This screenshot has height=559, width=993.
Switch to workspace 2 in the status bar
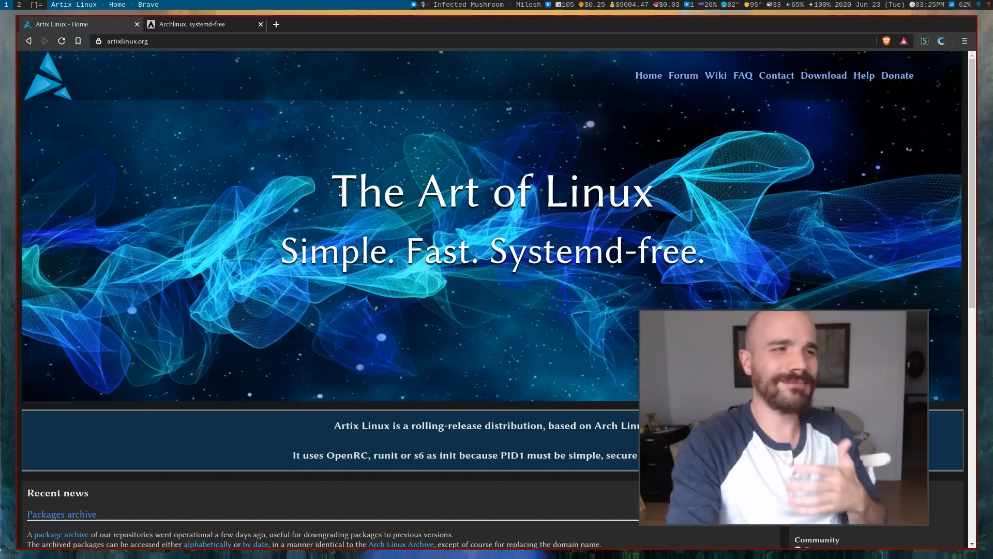pos(19,4)
